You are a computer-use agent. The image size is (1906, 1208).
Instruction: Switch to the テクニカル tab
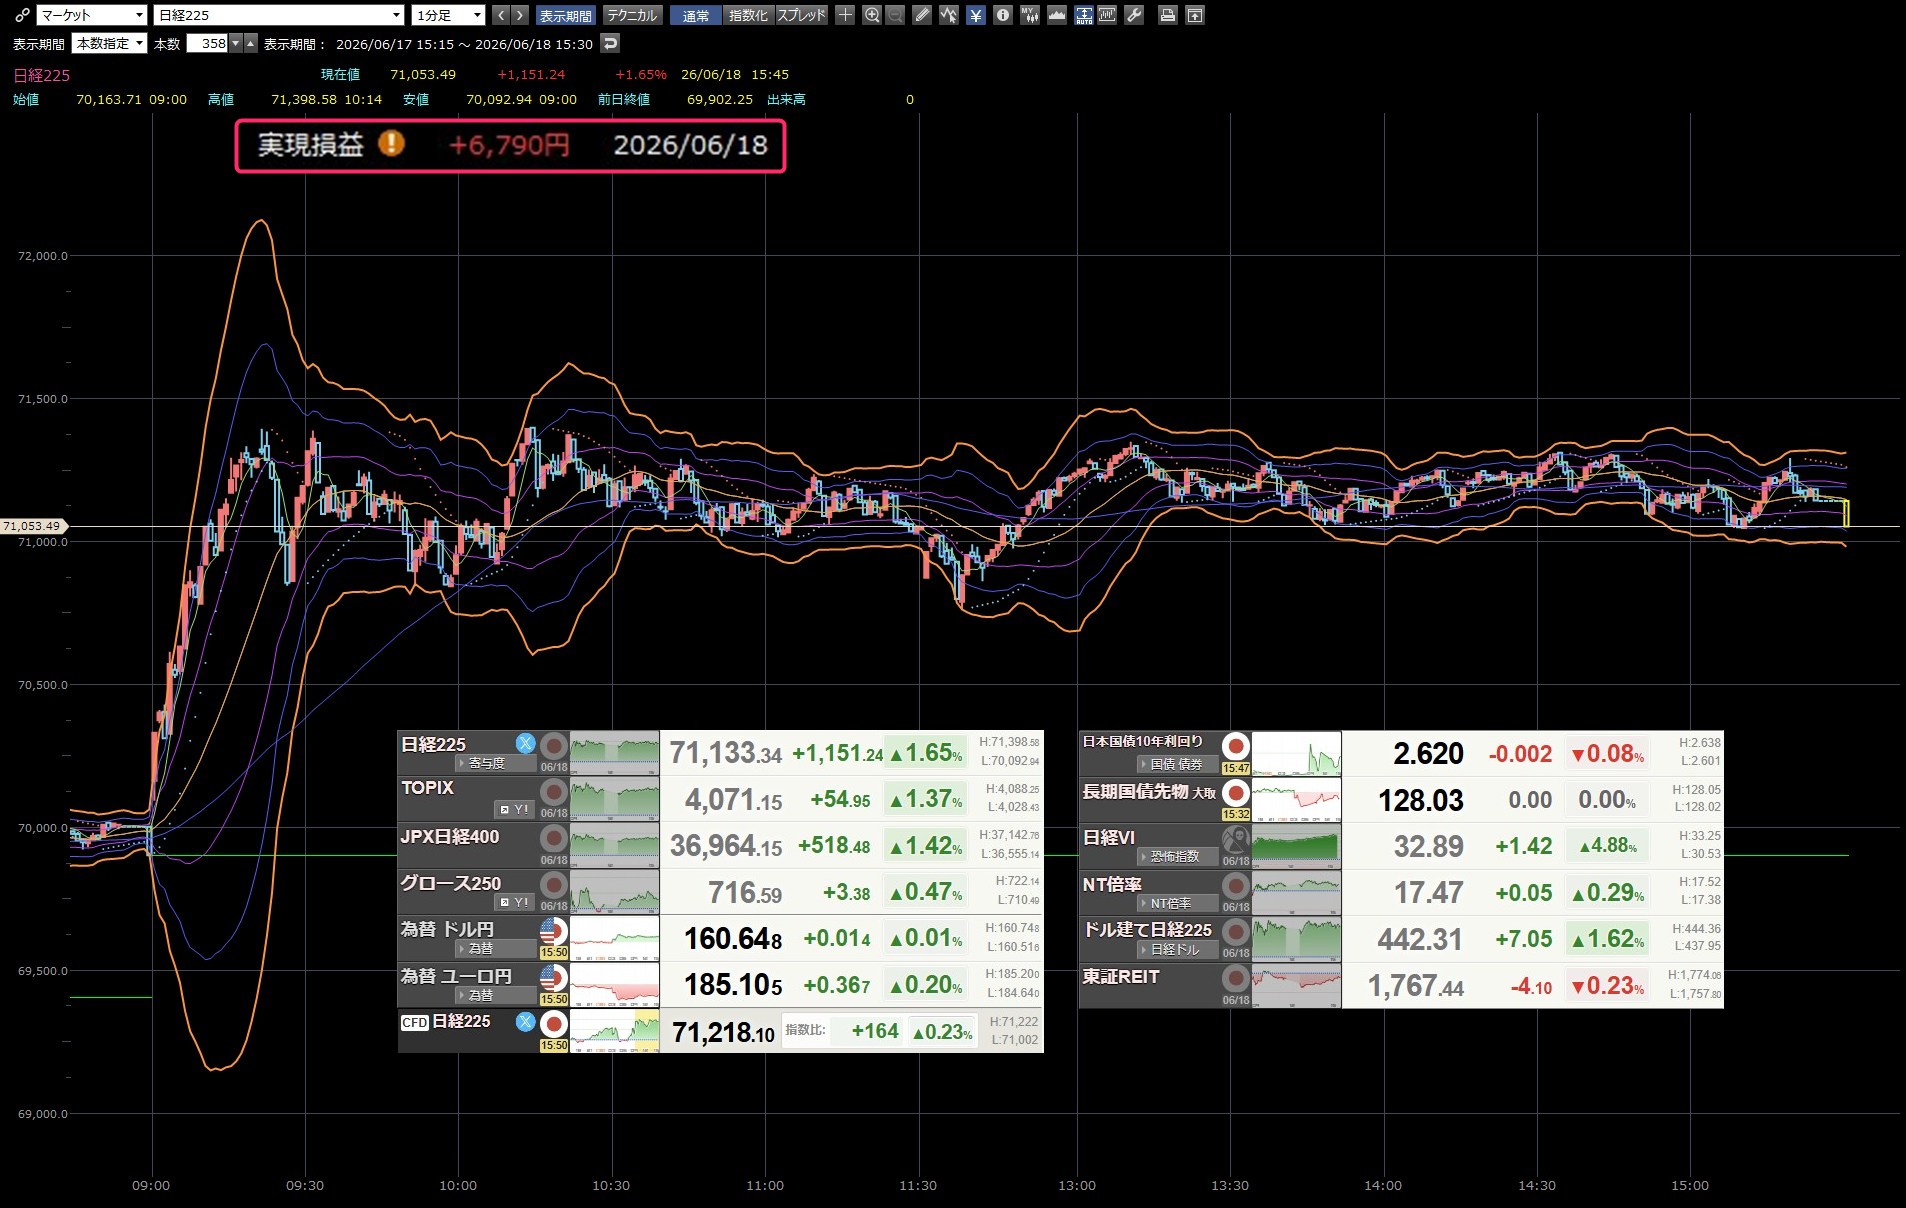click(632, 15)
